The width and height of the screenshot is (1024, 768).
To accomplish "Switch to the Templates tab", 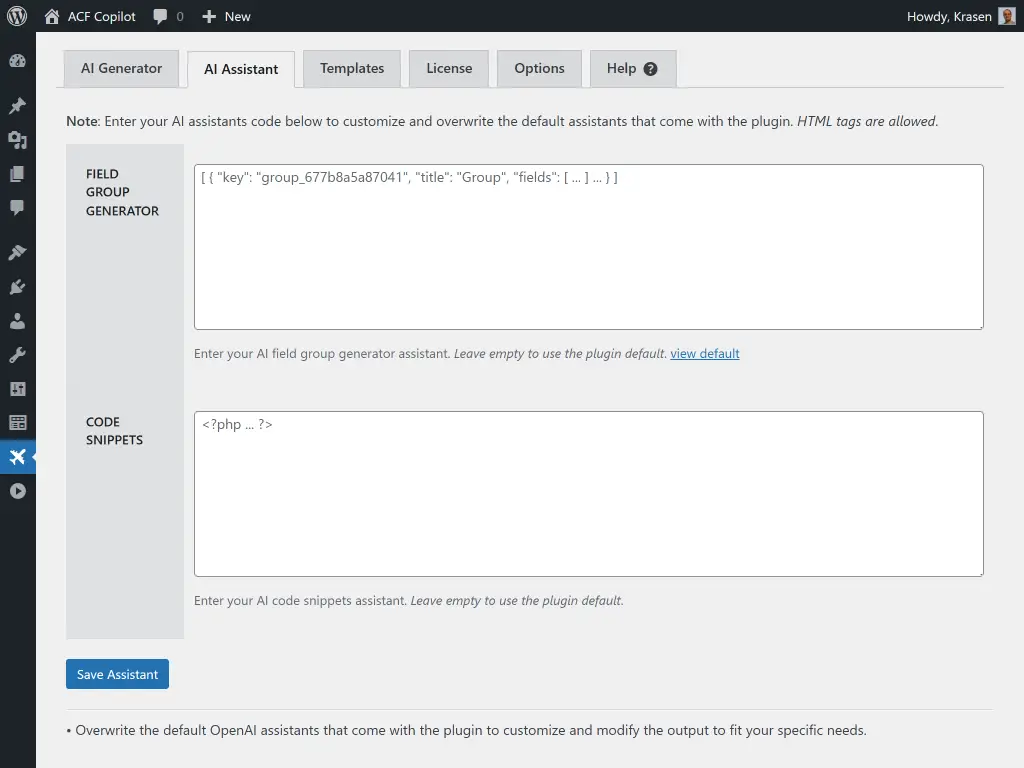I will (351, 68).
